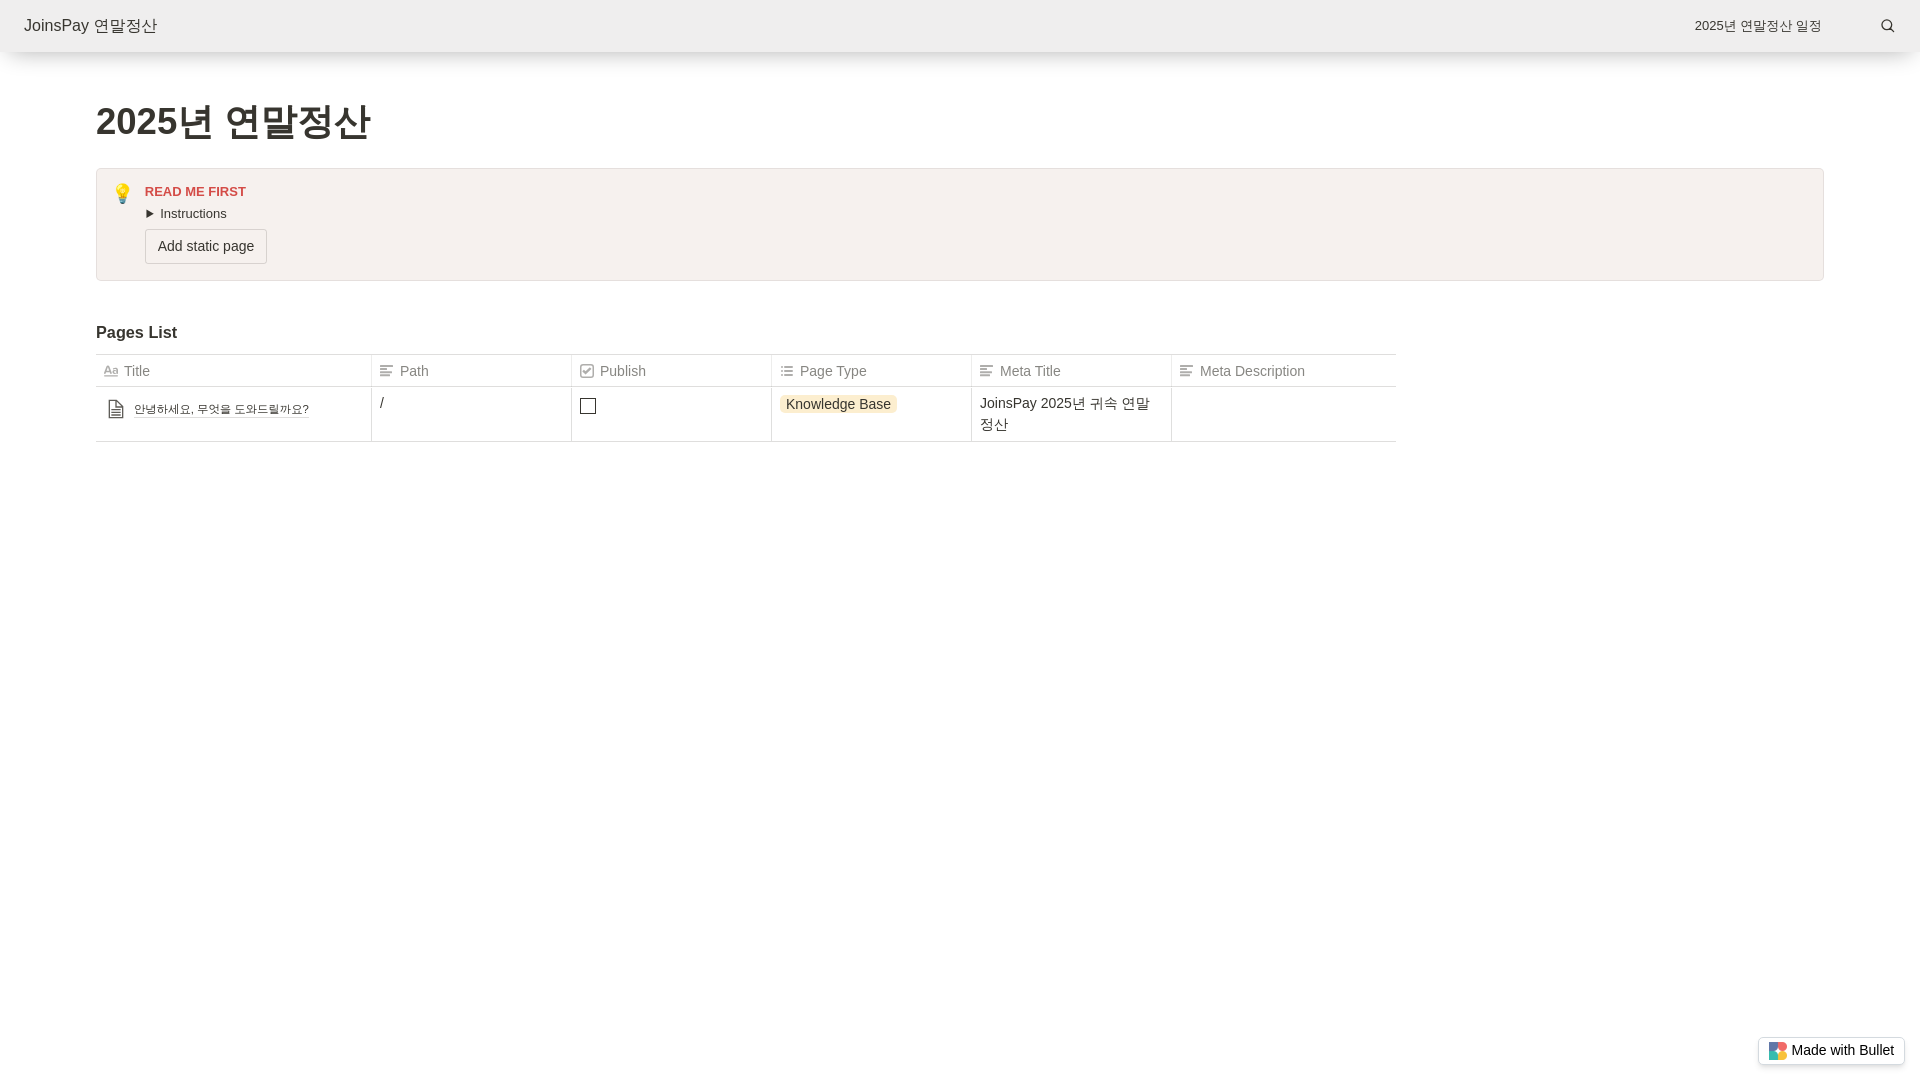The width and height of the screenshot is (1920, 1080).
Task: Click the Title column type icon
Action: click(111, 371)
